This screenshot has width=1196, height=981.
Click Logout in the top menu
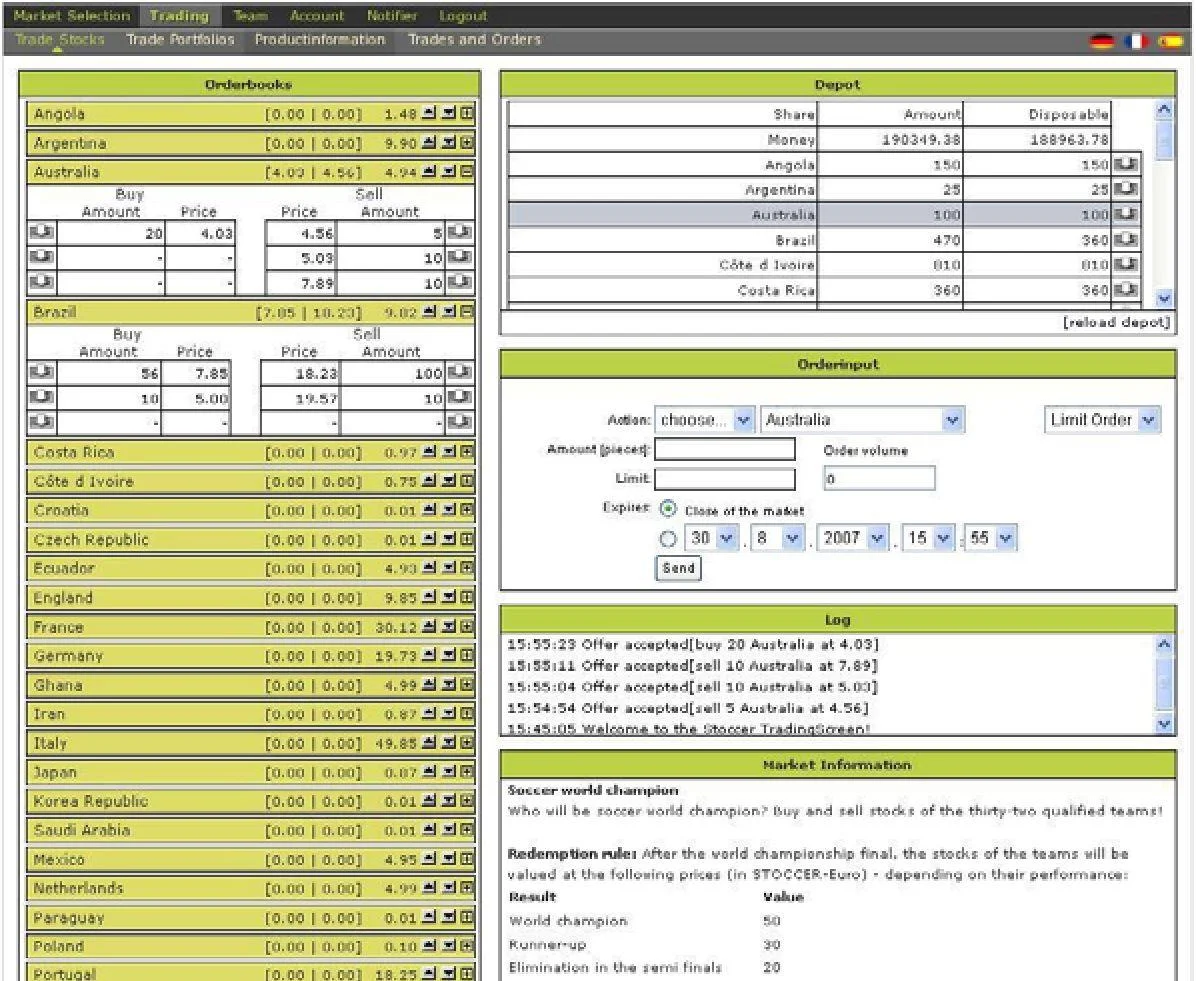(x=463, y=15)
